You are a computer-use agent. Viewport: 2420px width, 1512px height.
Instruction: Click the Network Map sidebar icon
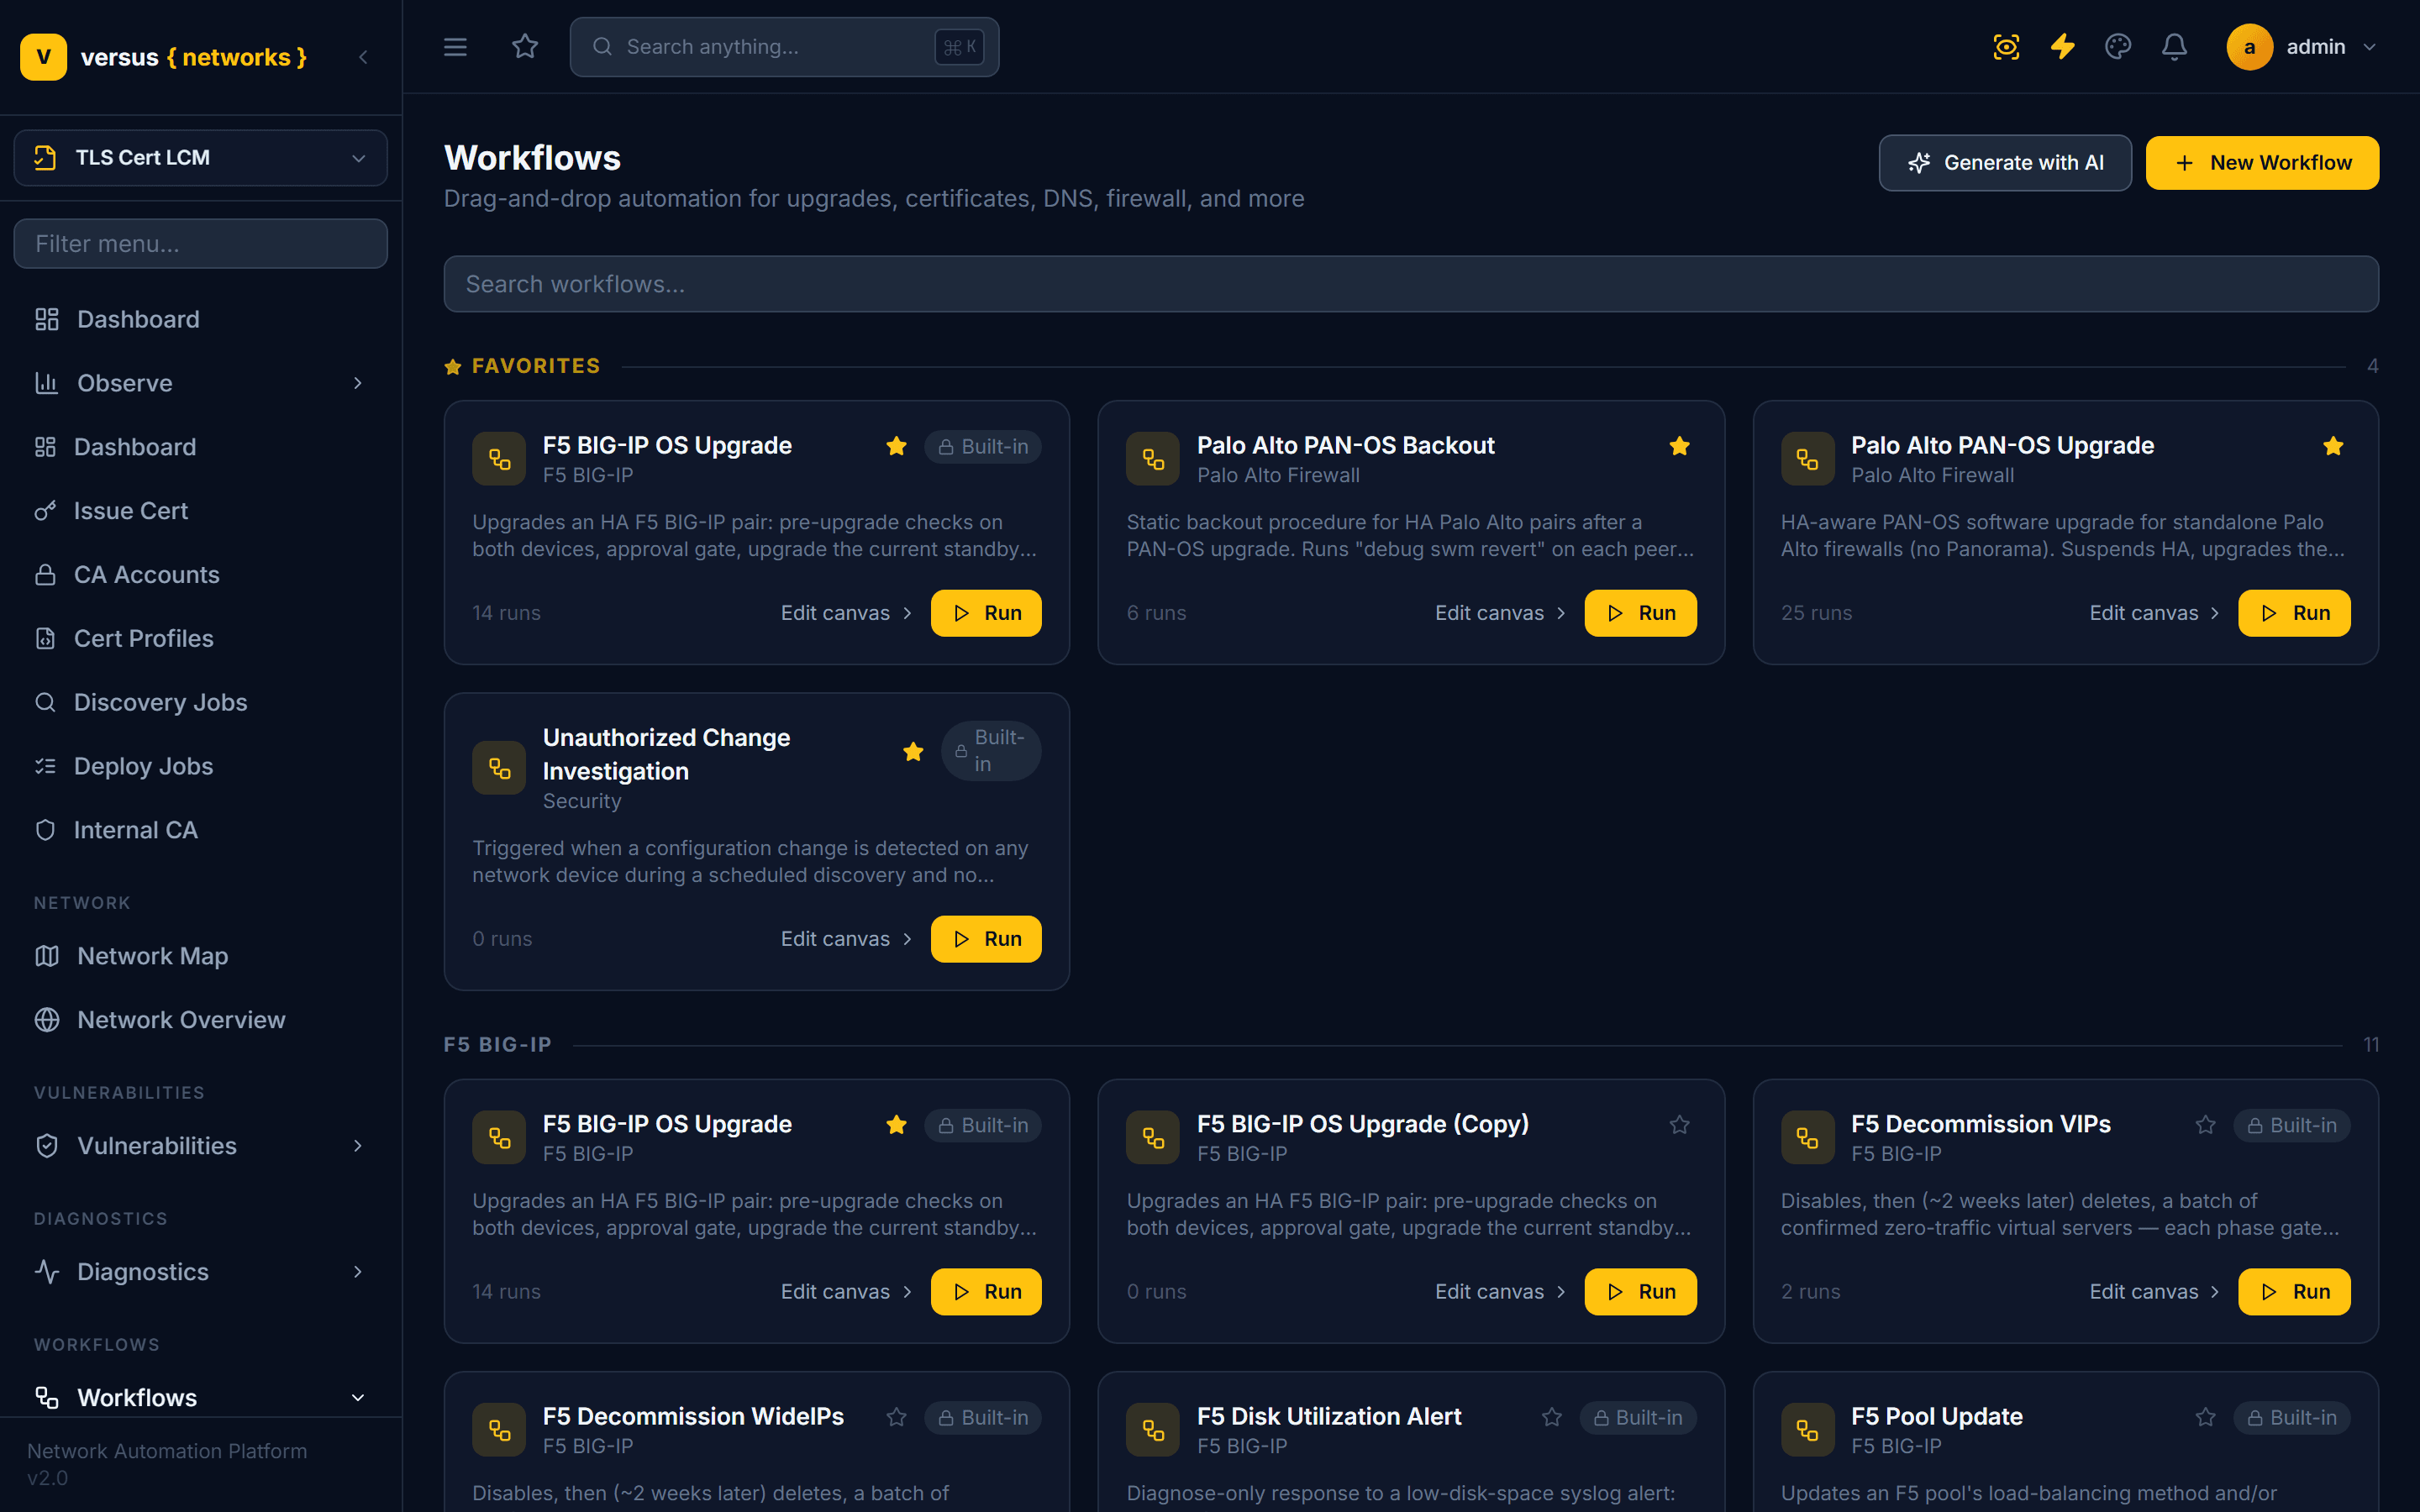pyautogui.click(x=47, y=956)
